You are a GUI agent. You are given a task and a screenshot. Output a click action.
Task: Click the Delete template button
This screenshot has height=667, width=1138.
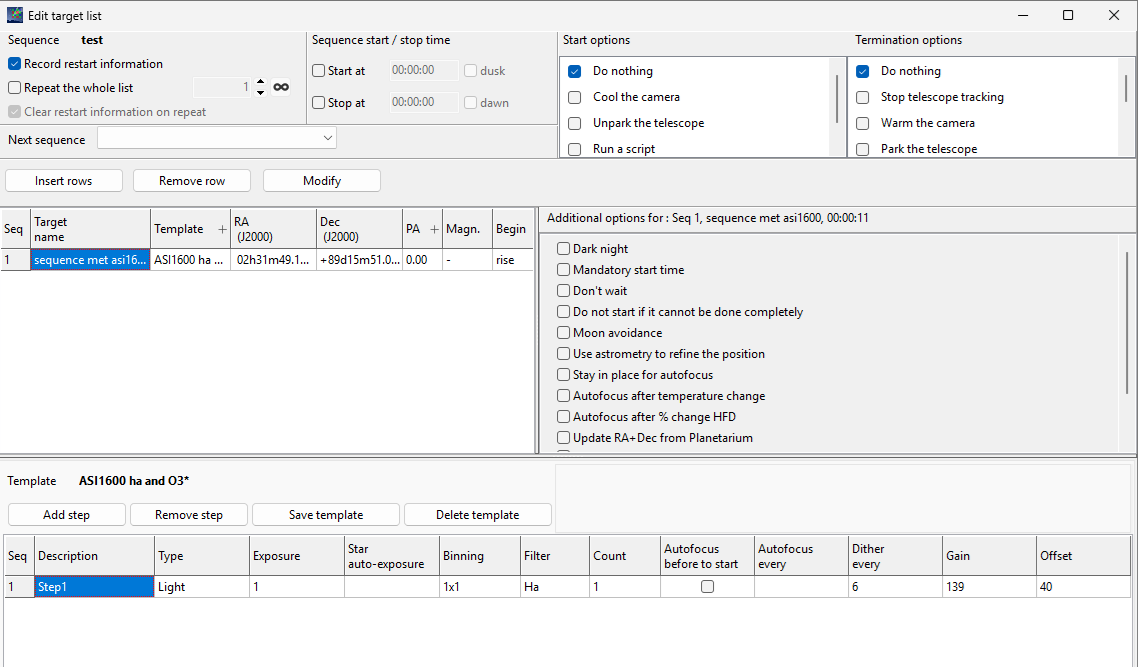[478, 515]
